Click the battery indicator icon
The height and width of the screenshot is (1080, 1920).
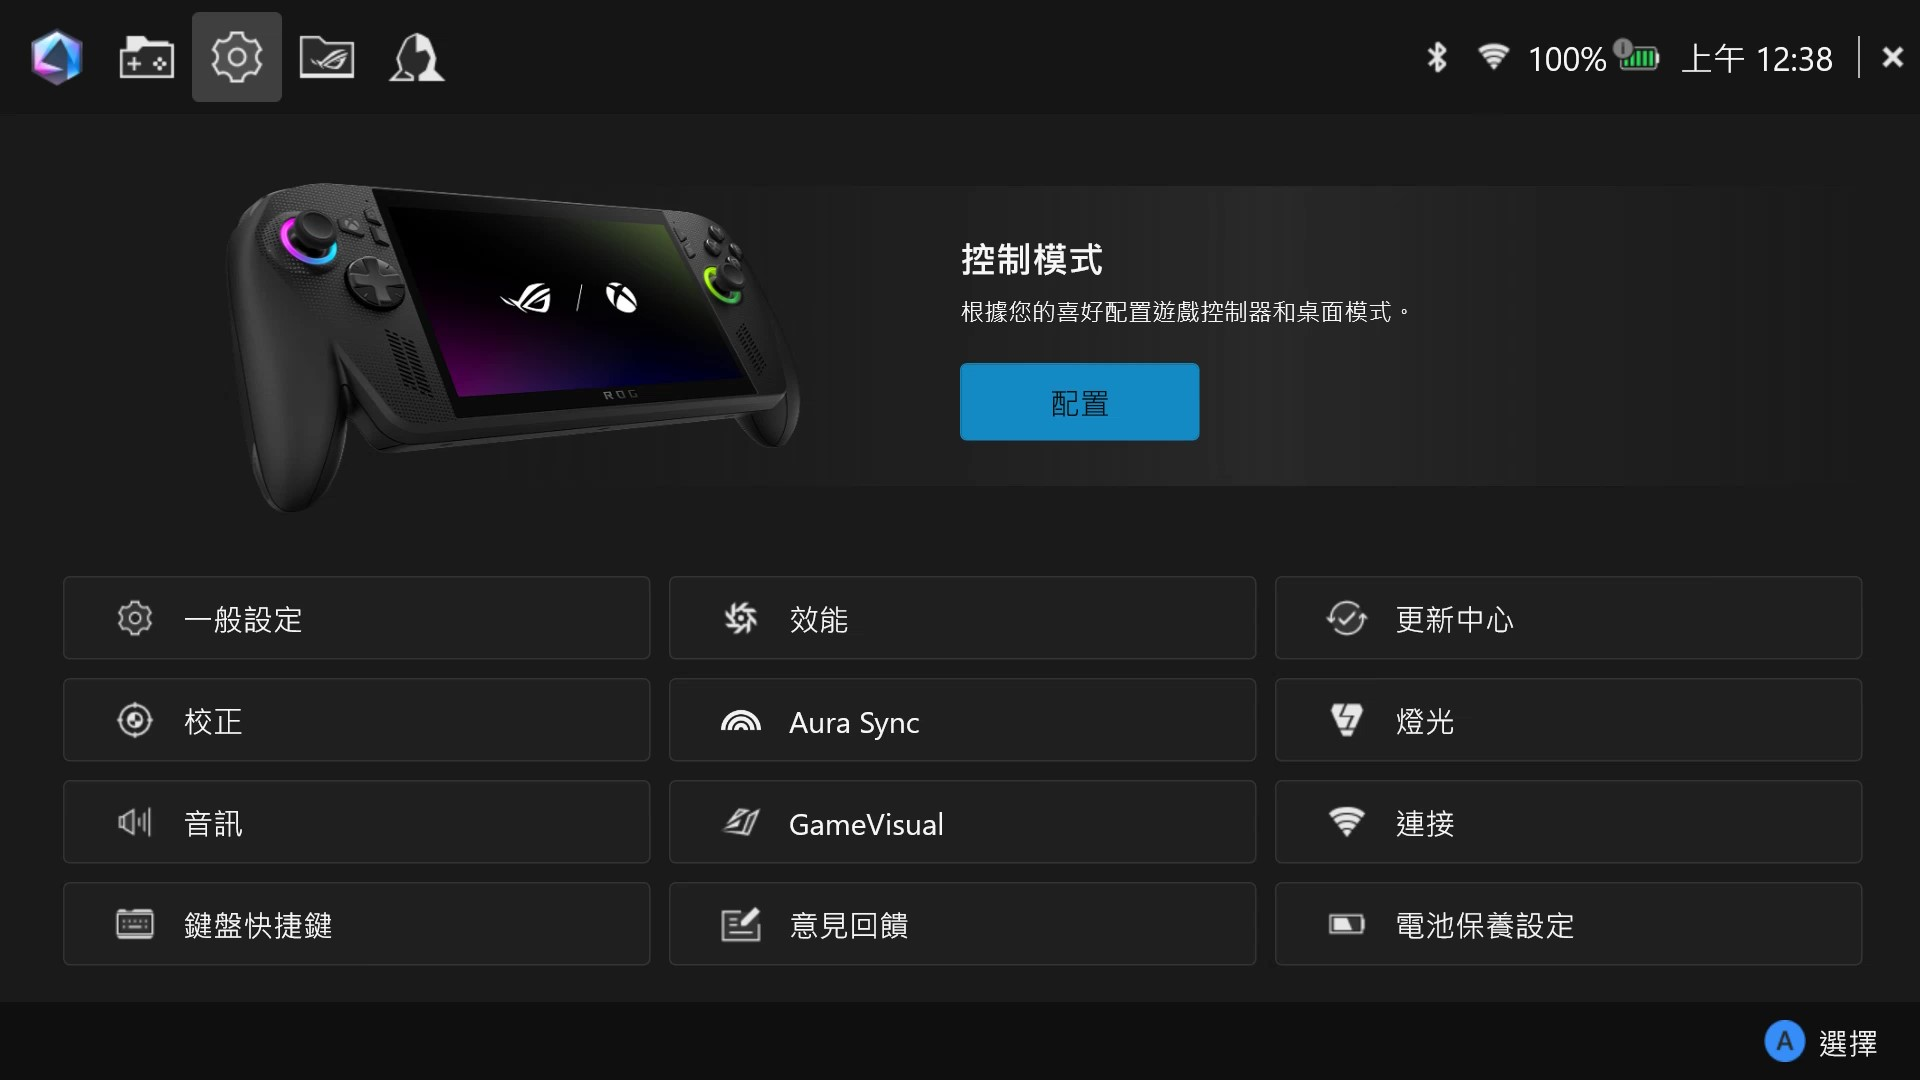(x=1636, y=57)
